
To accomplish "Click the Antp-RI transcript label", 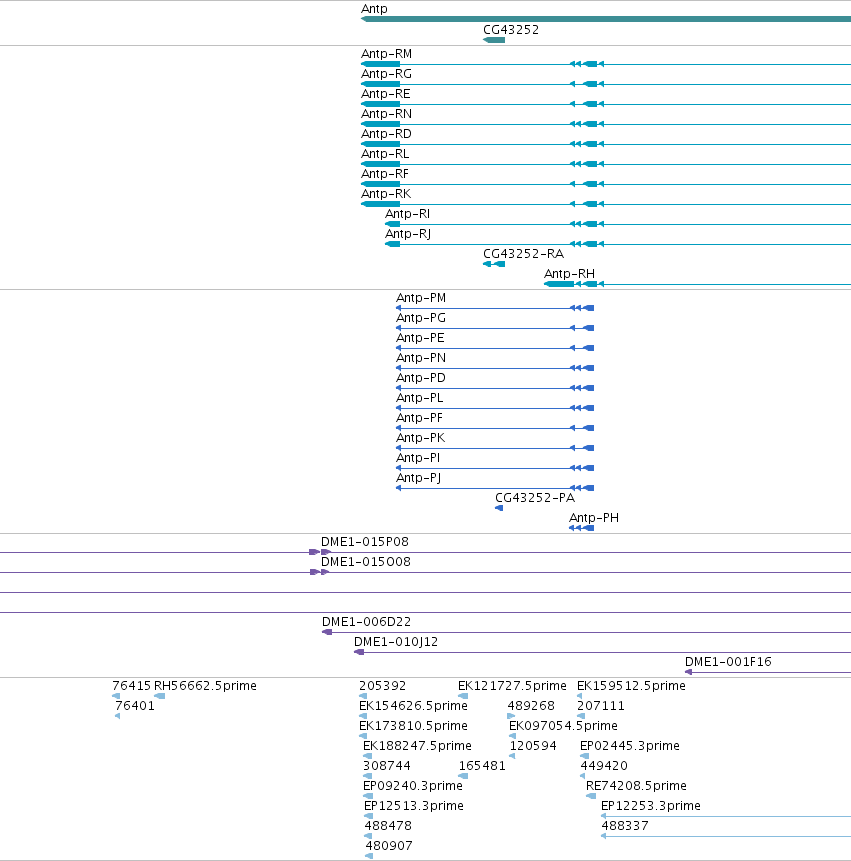I will pyautogui.click(x=407, y=214).
